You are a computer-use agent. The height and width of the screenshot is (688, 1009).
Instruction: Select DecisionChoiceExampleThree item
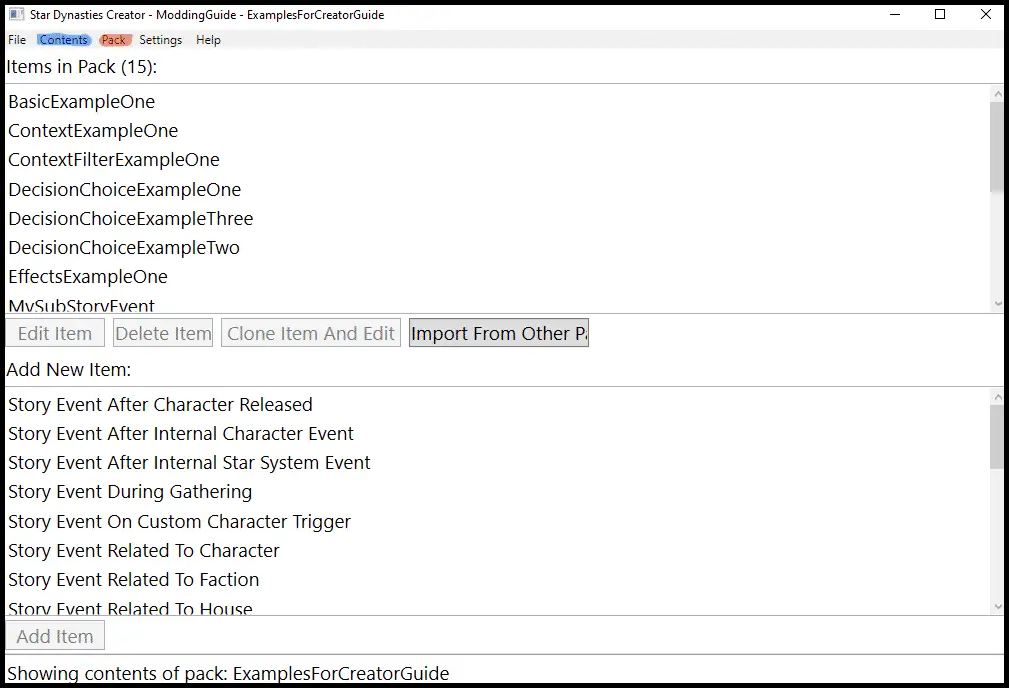point(497,218)
